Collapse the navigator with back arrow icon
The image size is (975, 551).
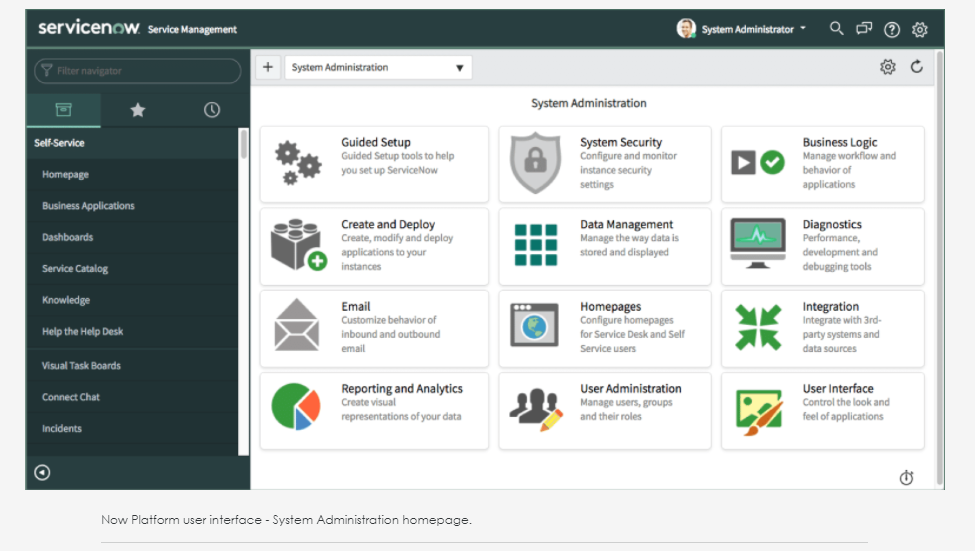tap(42, 473)
